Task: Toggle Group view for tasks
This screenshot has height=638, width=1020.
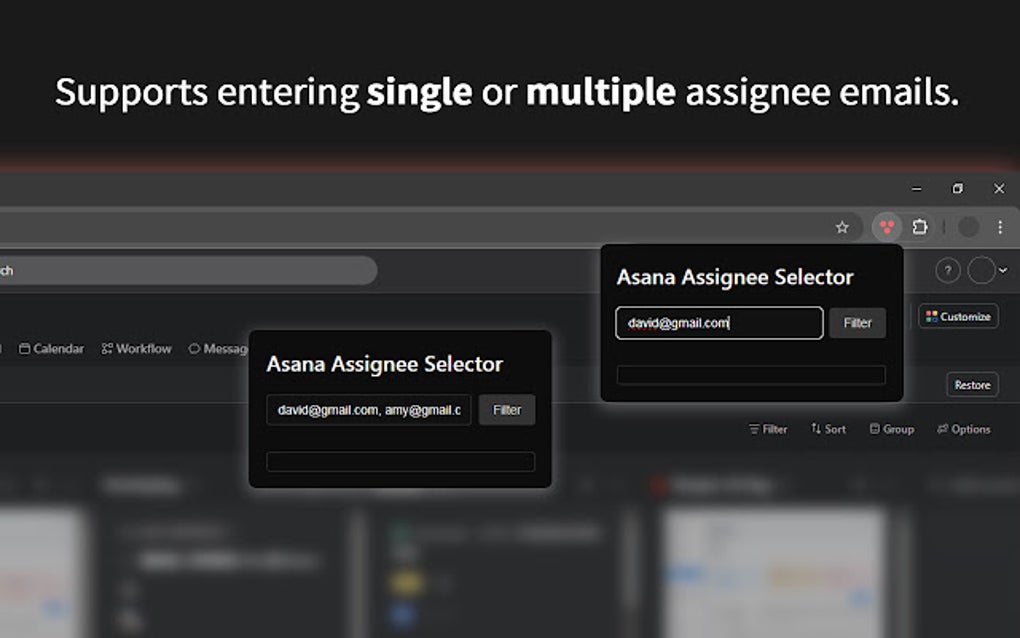Action: coord(891,428)
